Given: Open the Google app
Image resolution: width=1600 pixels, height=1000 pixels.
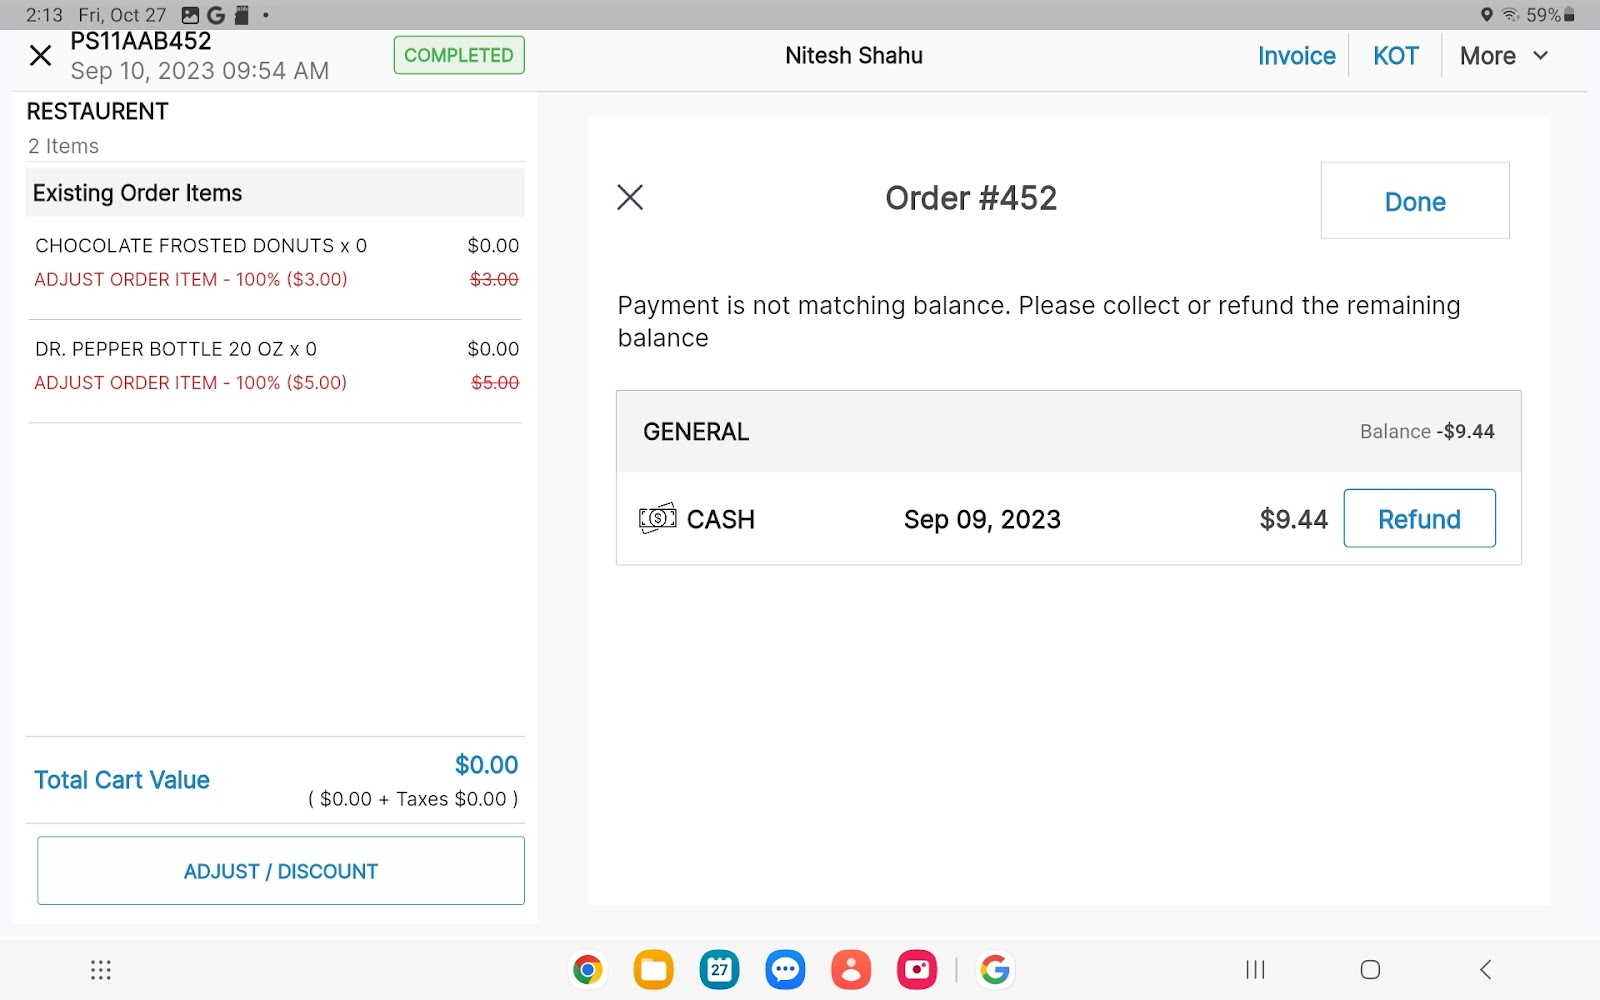Looking at the screenshot, I should click(x=995, y=969).
